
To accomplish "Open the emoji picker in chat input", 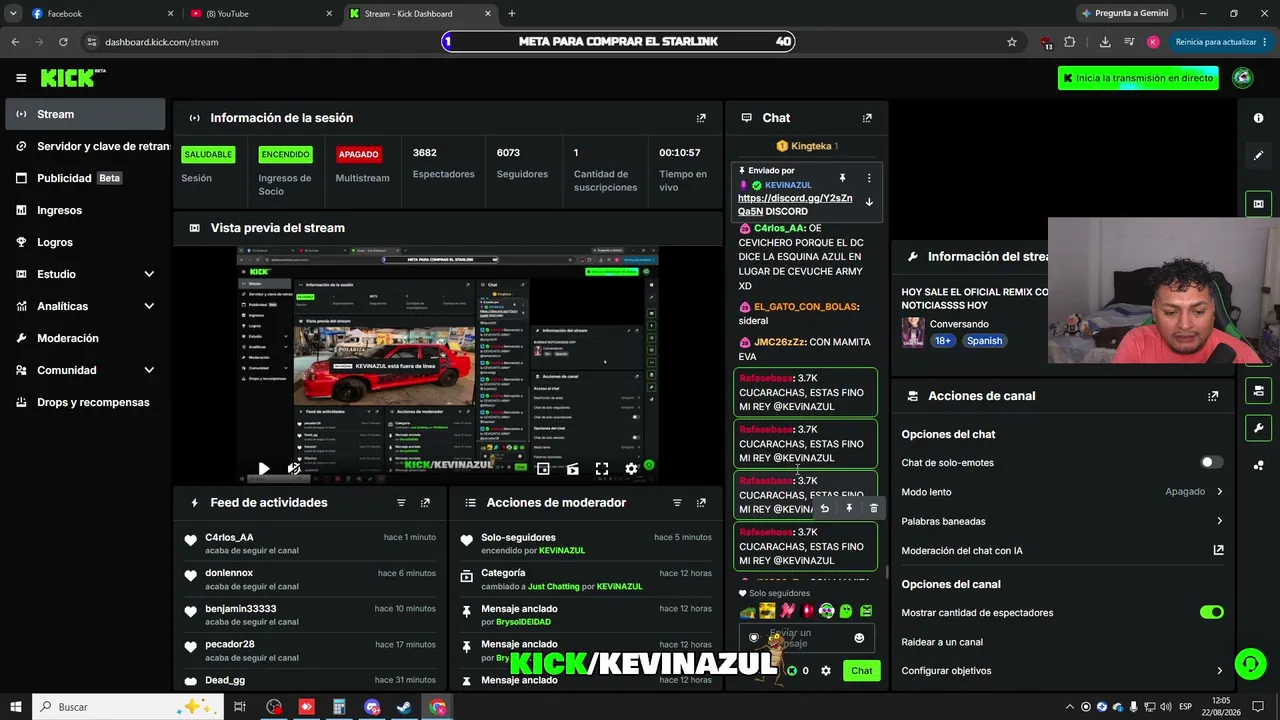I will tap(859, 638).
